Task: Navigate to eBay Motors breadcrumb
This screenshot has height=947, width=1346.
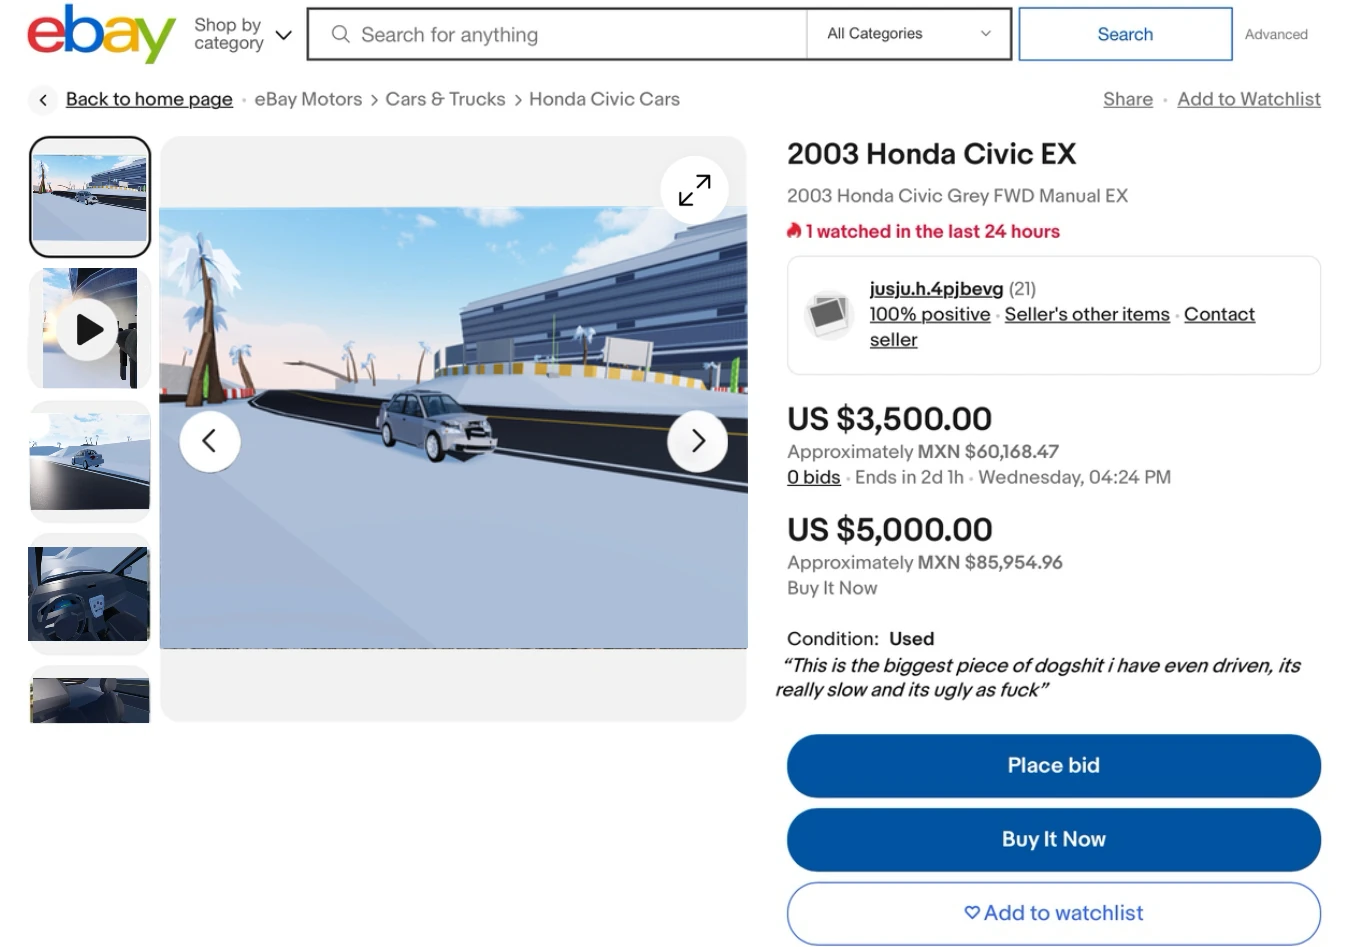Action: coord(308,99)
